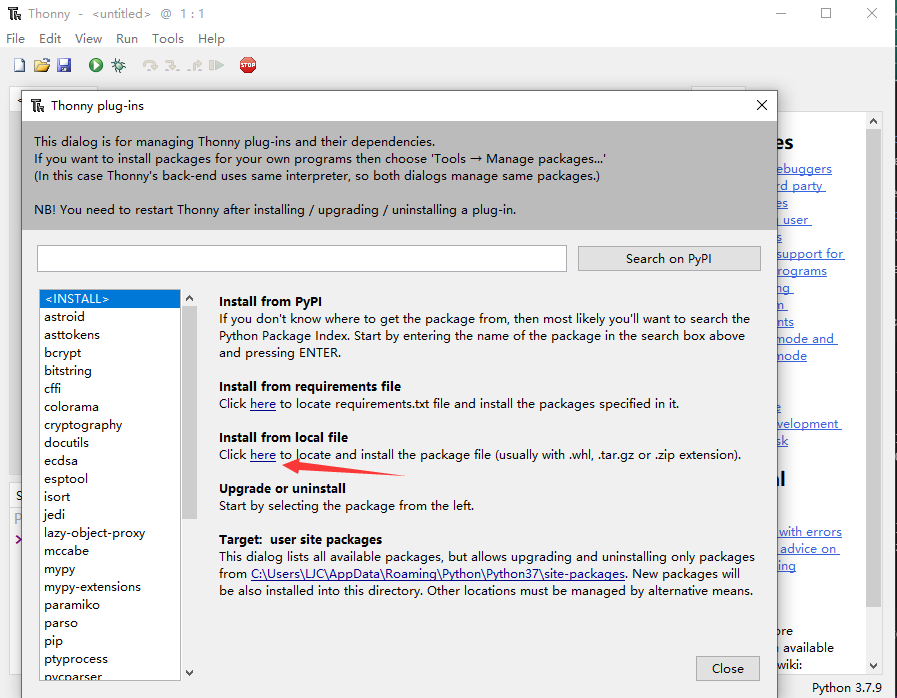Run current script with the green play icon
The height and width of the screenshot is (698, 897).
click(x=96, y=65)
